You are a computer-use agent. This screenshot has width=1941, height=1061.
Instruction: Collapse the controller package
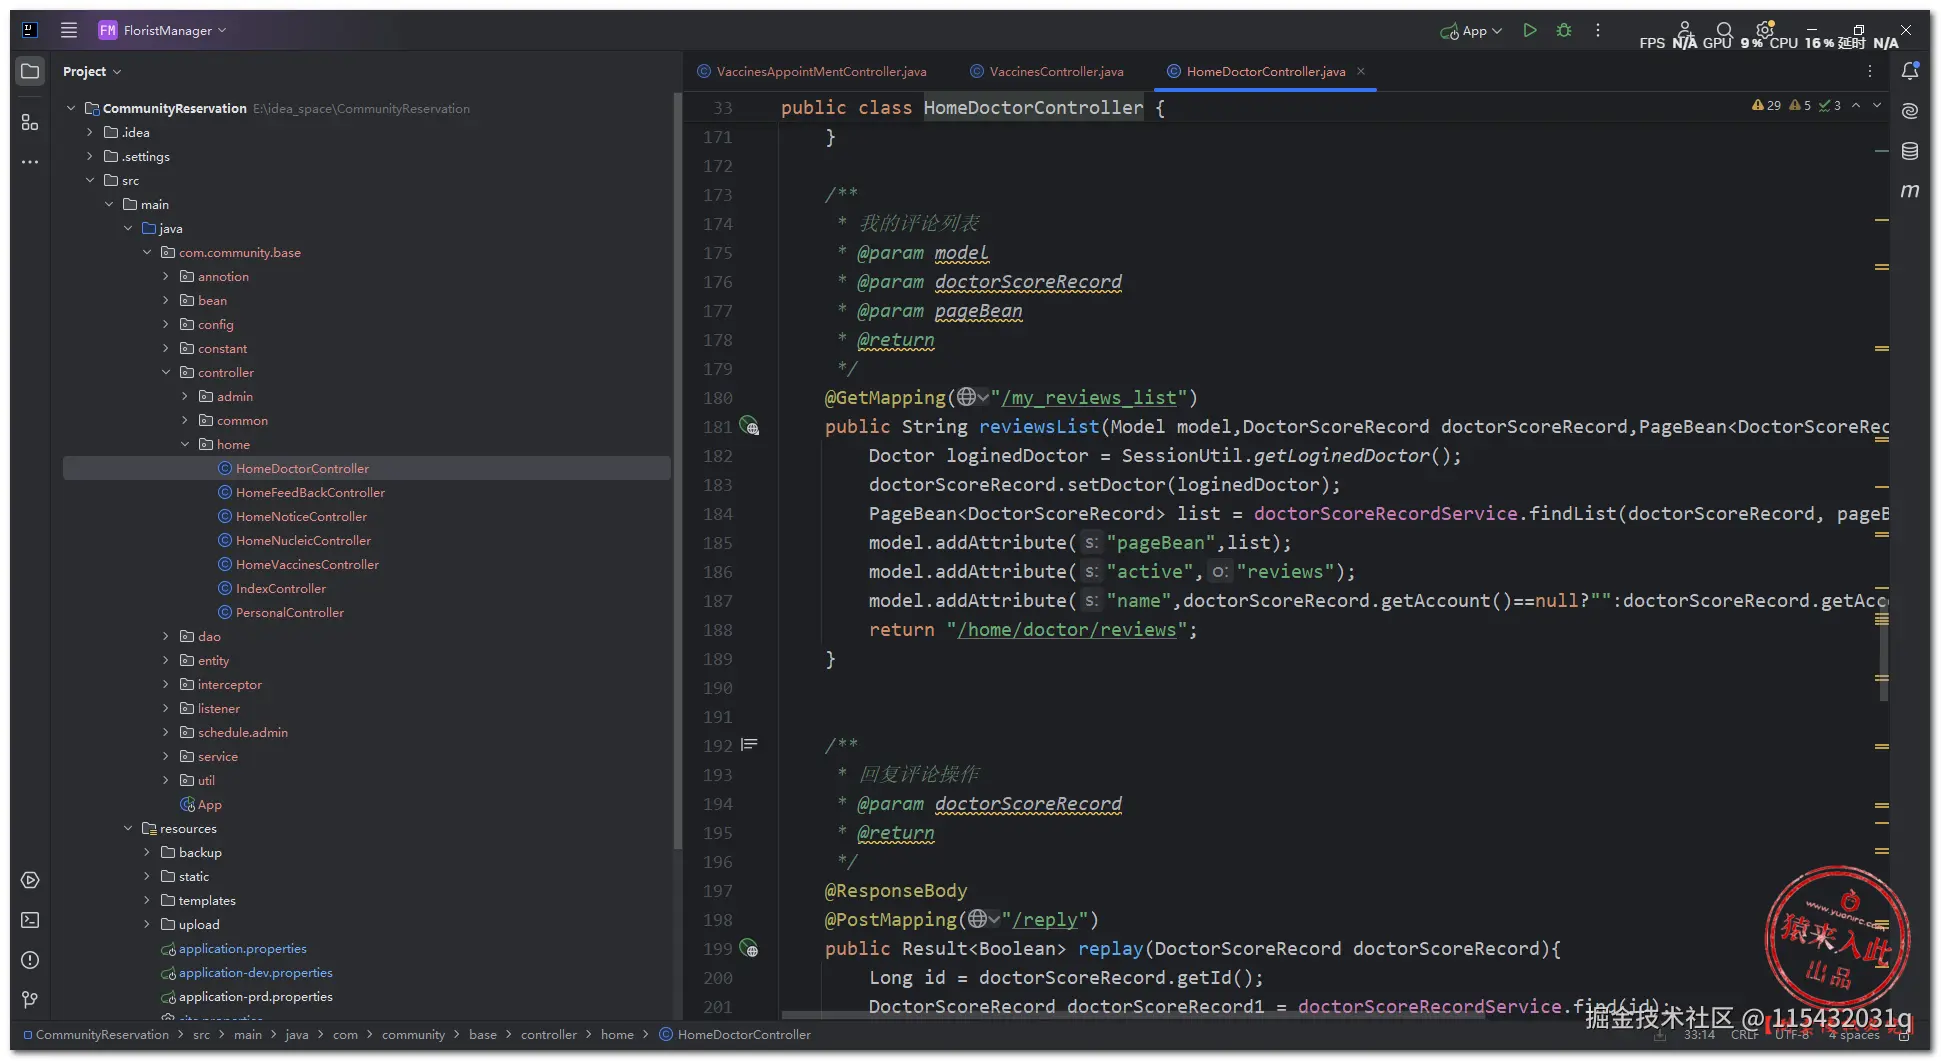pos(166,372)
